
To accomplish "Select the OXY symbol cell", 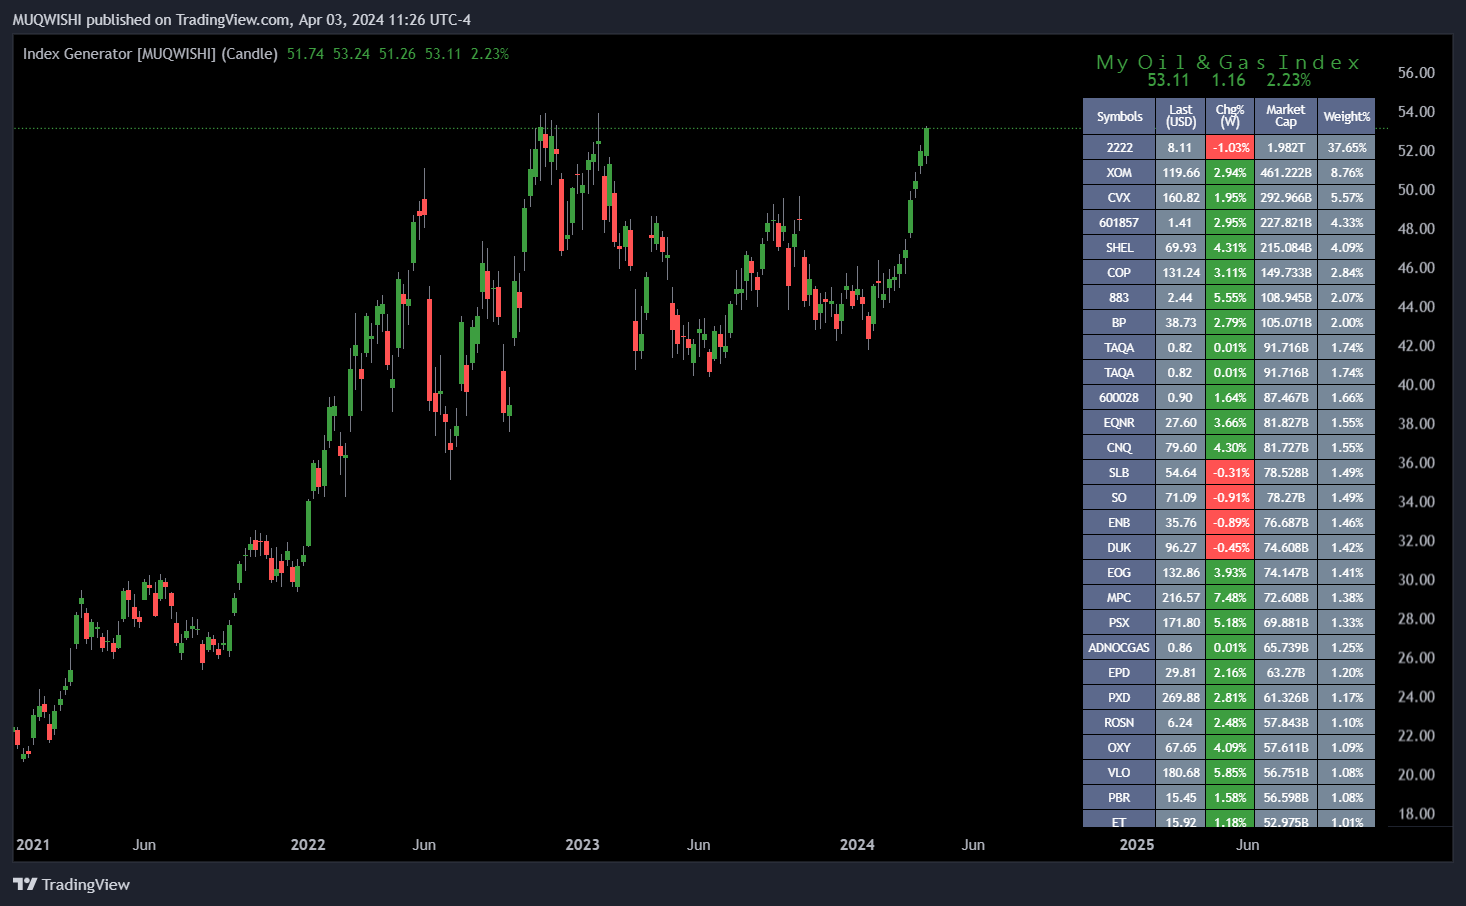I will tap(1119, 747).
